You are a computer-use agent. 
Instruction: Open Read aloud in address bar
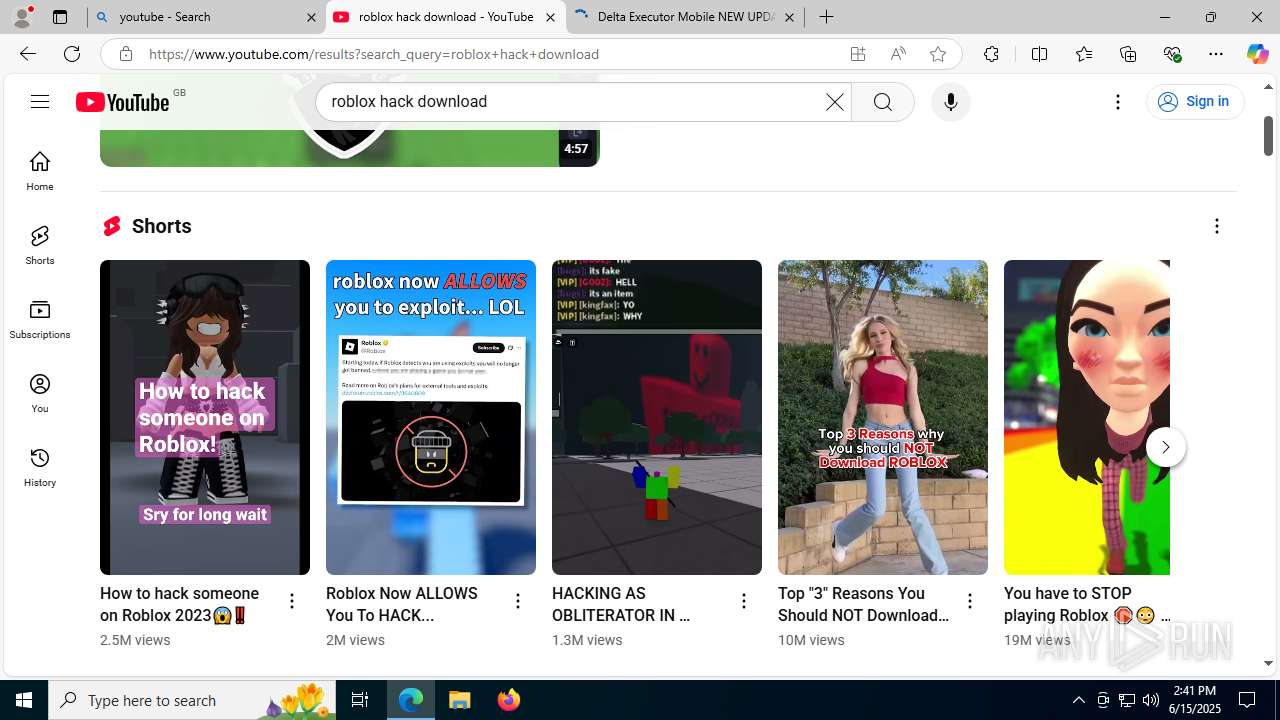[x=898, y=54]
